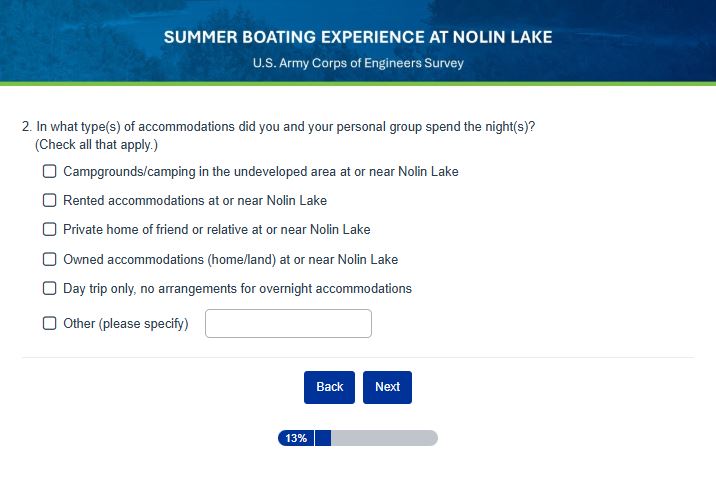
Task: Tick the Rented accommodations checkbox
Action: pos(49,200)
